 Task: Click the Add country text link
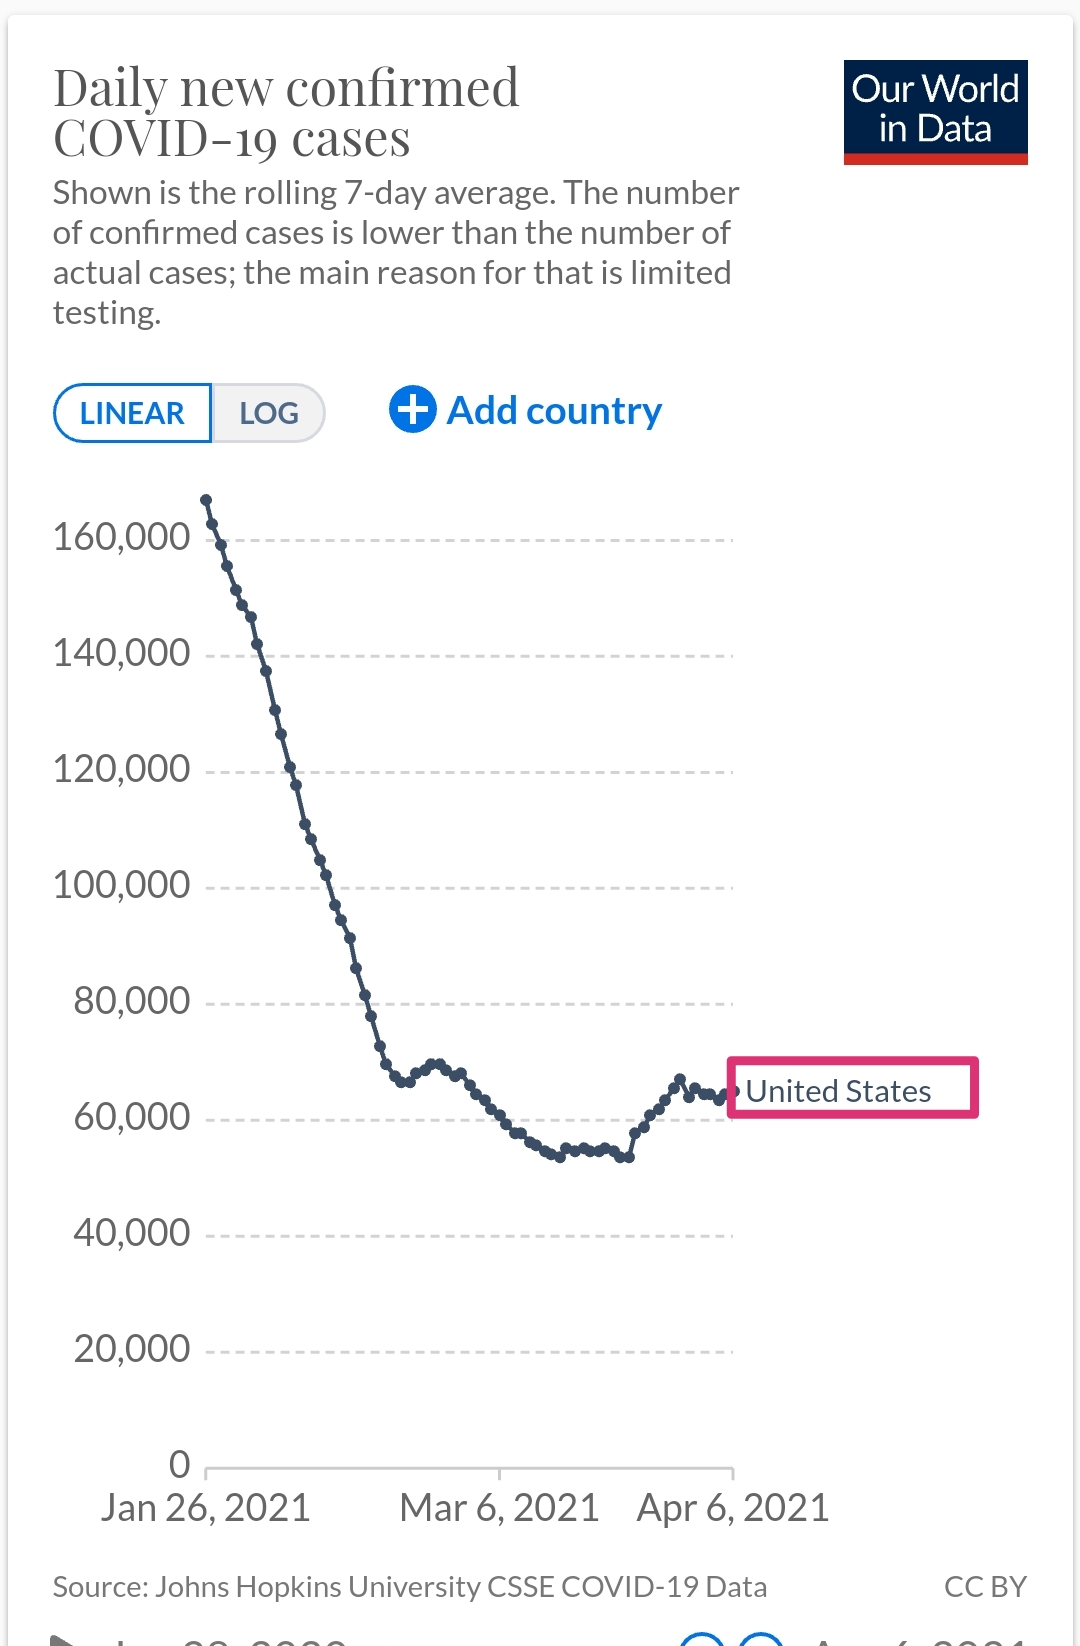[554, 411]
